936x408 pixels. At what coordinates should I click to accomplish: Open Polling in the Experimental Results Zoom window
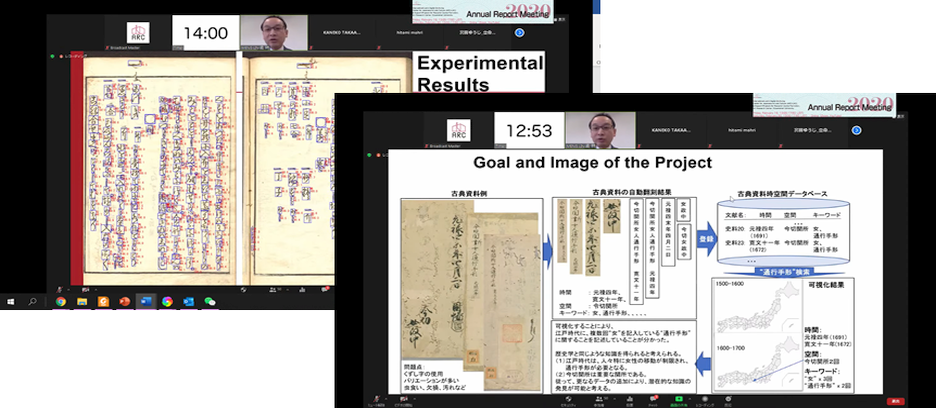pos(301,290)
